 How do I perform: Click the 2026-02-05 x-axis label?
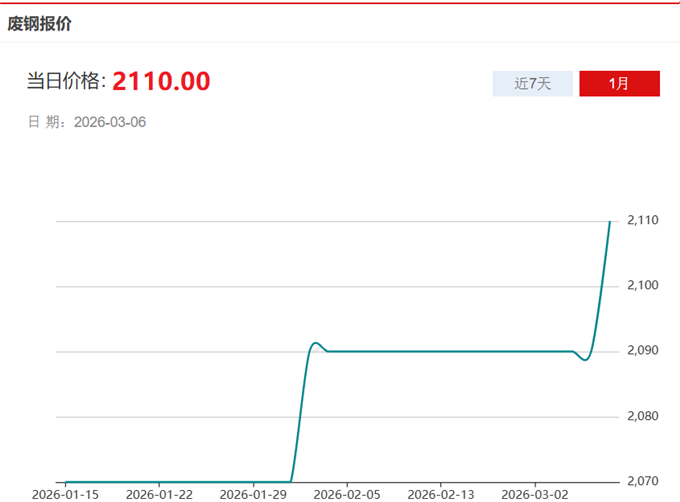coord(346,494)
